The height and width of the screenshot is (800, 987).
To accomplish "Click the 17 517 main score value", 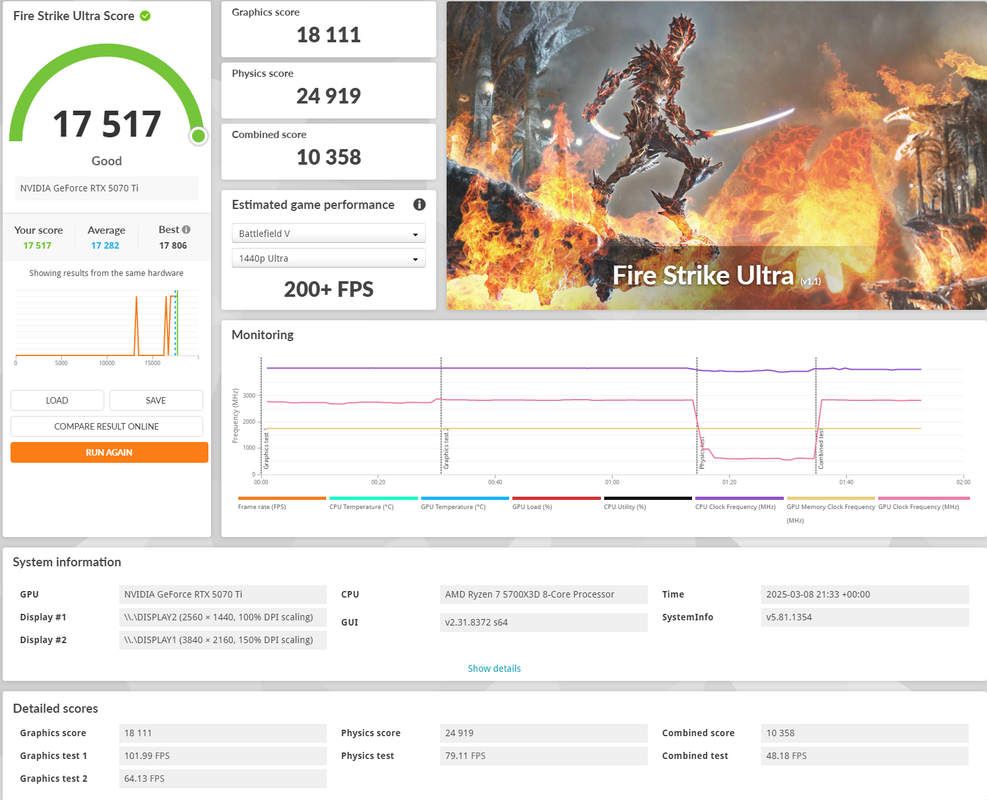I will pos(107,124).
